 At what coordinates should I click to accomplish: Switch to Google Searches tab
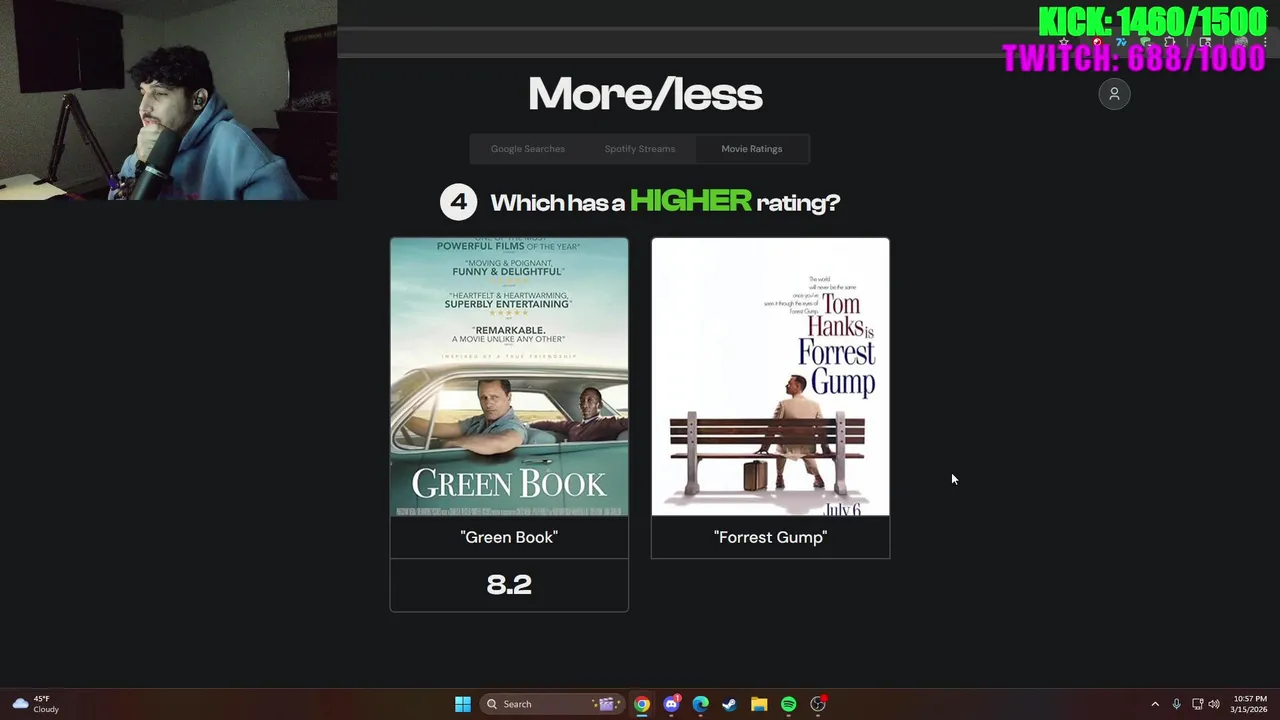(x=527, y=149)
